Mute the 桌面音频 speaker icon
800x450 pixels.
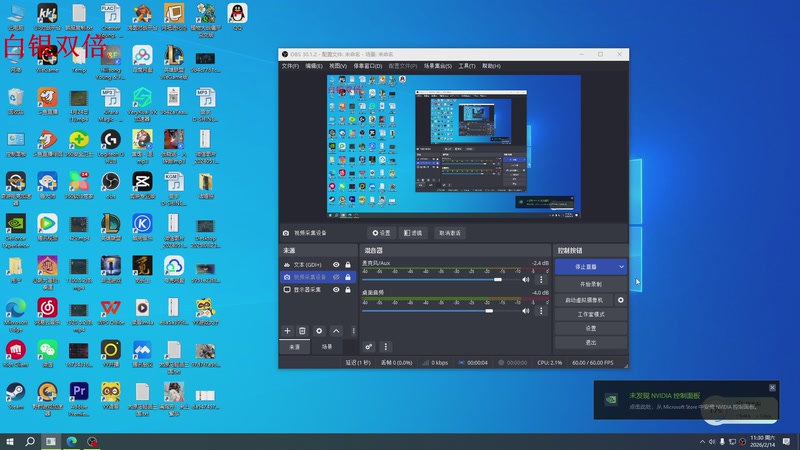[x=526, y=311]
